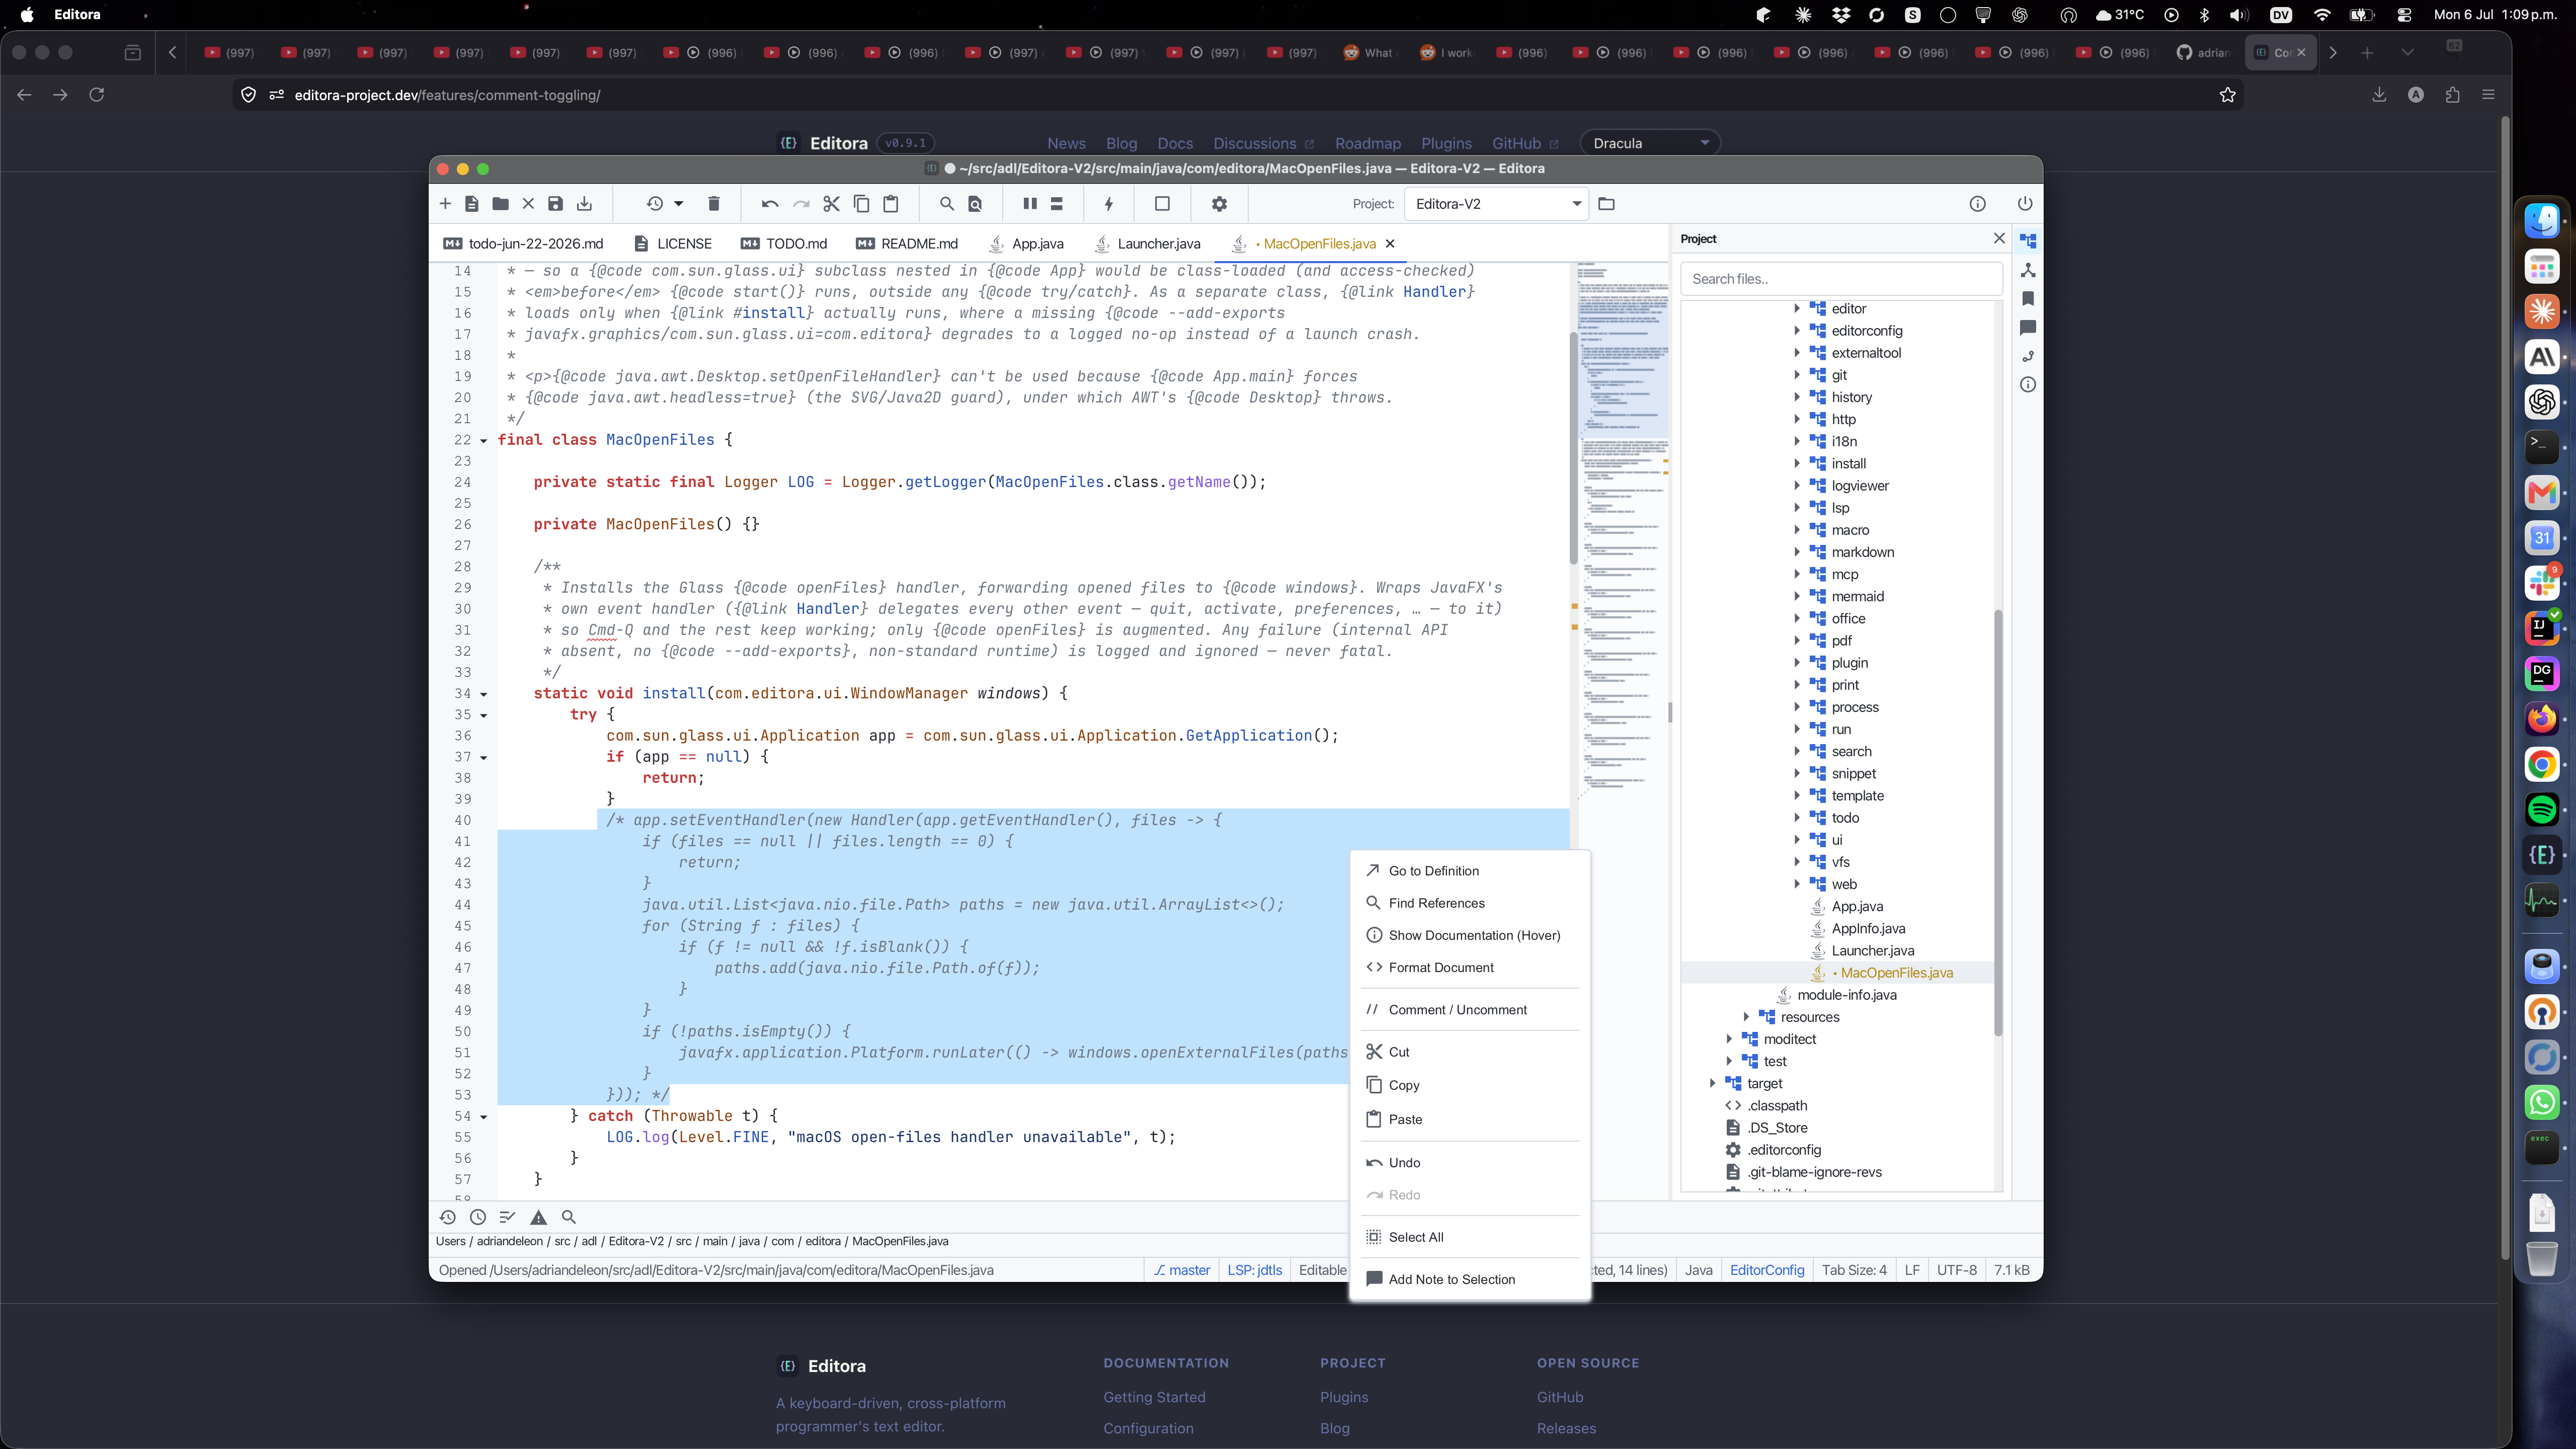Click the Save As download-arrow icon

coord(585,204)
